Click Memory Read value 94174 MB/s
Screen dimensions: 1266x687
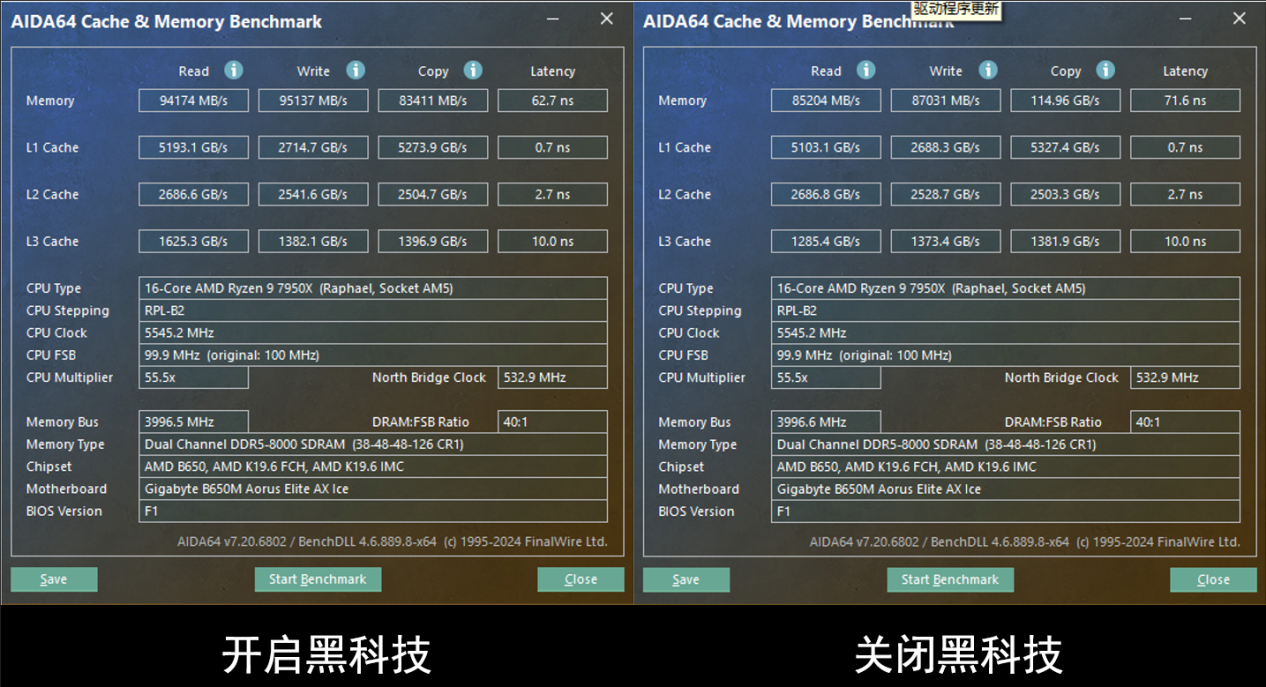(x=193, y=101)
